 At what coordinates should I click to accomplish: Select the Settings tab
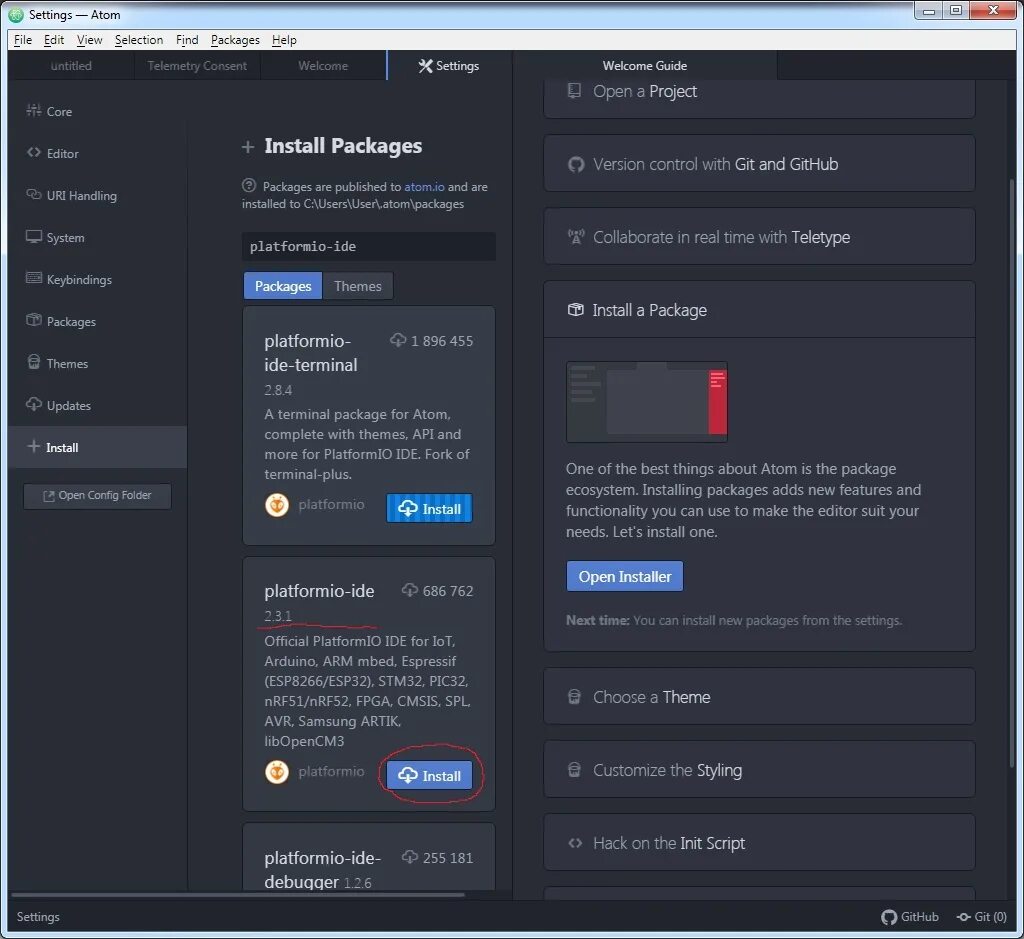pyautogui.click(x=449, y=65)
